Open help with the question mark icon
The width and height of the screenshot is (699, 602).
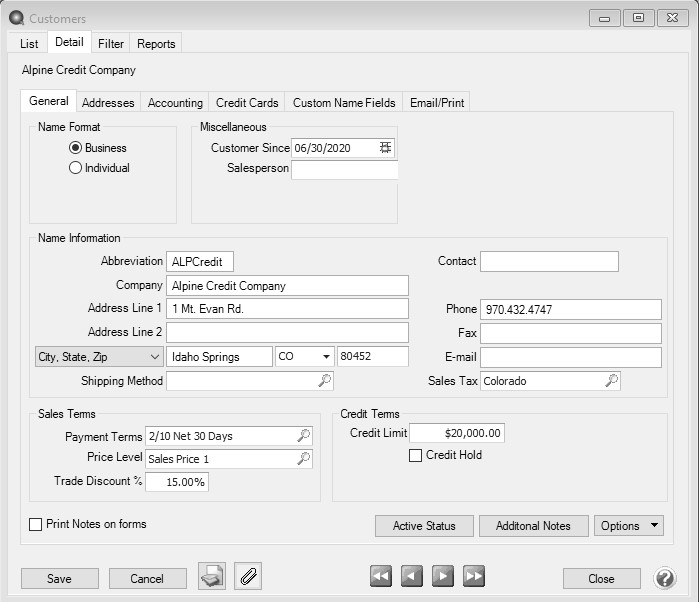665,578
